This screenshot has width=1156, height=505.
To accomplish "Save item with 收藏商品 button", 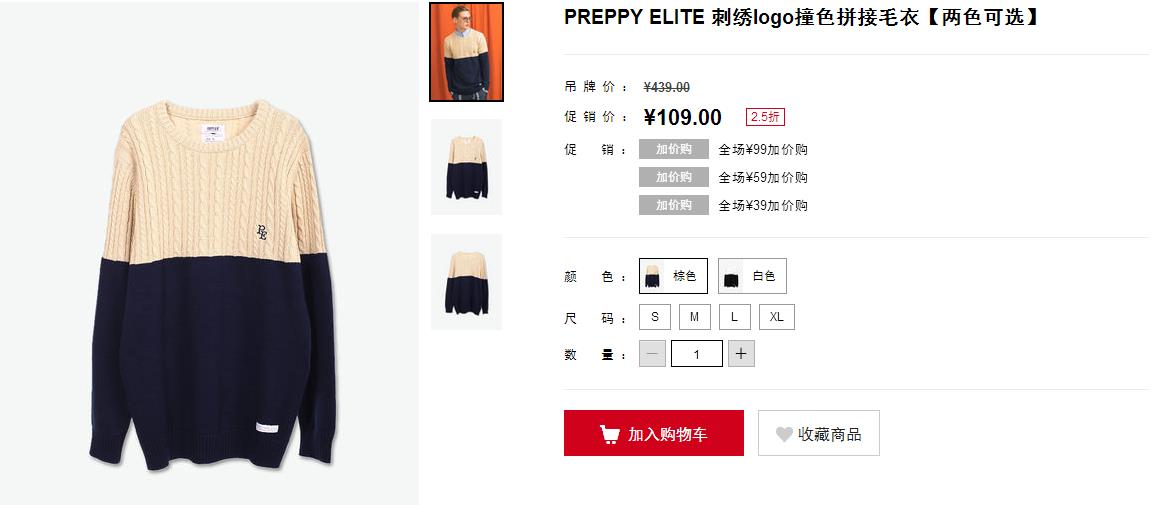I will tap(818, 433).
